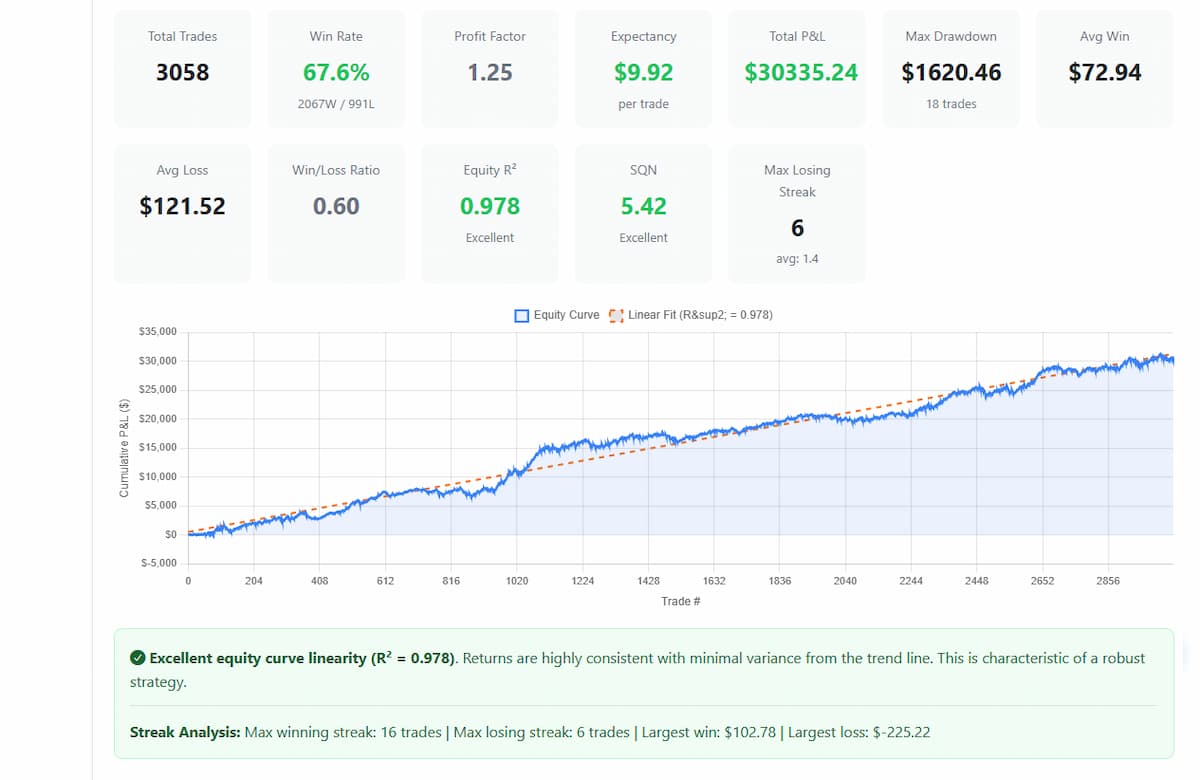The width and height of the screenshot is (1200, 780).
Task: Click the 18 trades drawdown subtext
Action: pos(951,104)
